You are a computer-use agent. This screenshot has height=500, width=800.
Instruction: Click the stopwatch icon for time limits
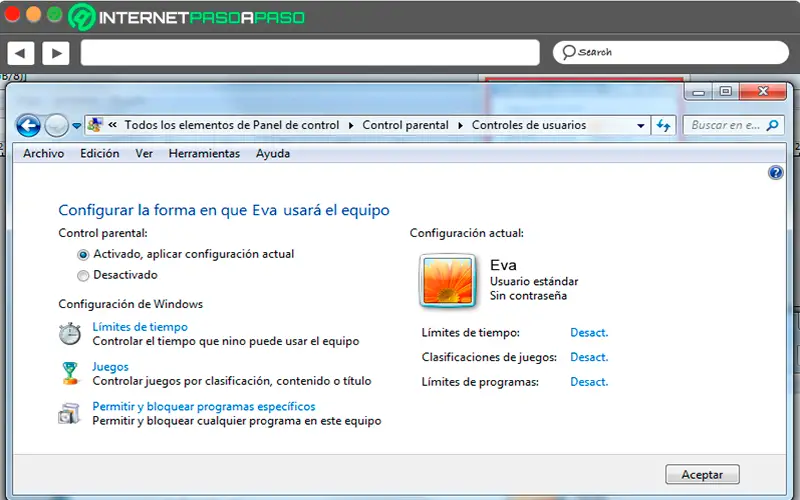(70, 334)
